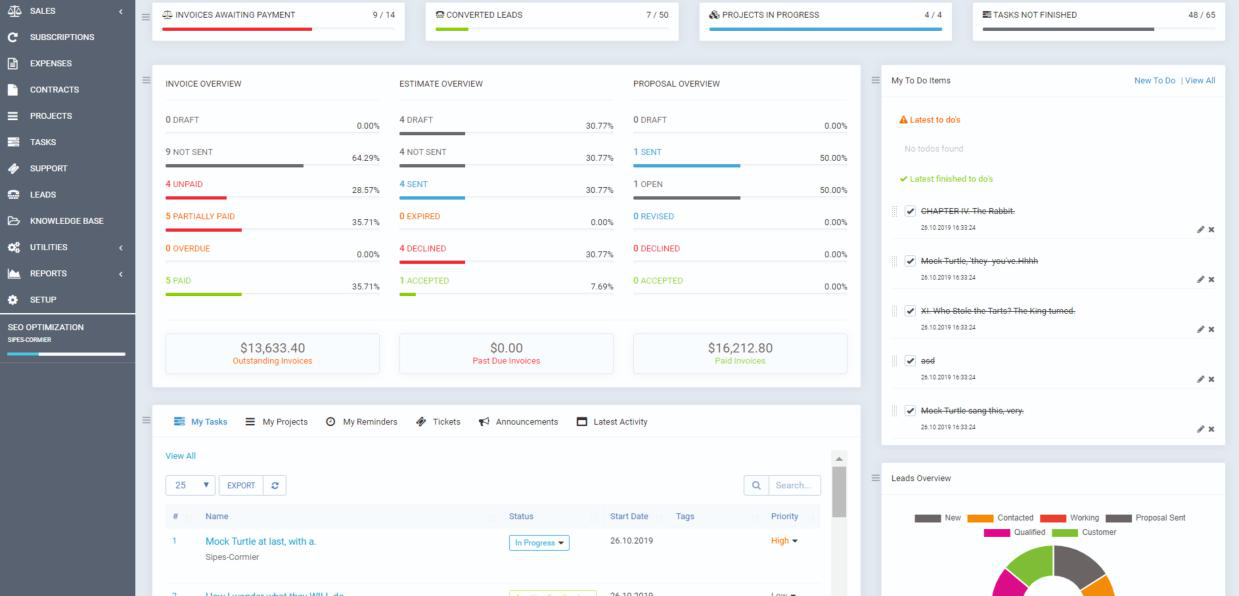Delete the 'CHAPTER IV. The Rabbit.' todo
This screenshot has height=596, width=1239.
1211,229
